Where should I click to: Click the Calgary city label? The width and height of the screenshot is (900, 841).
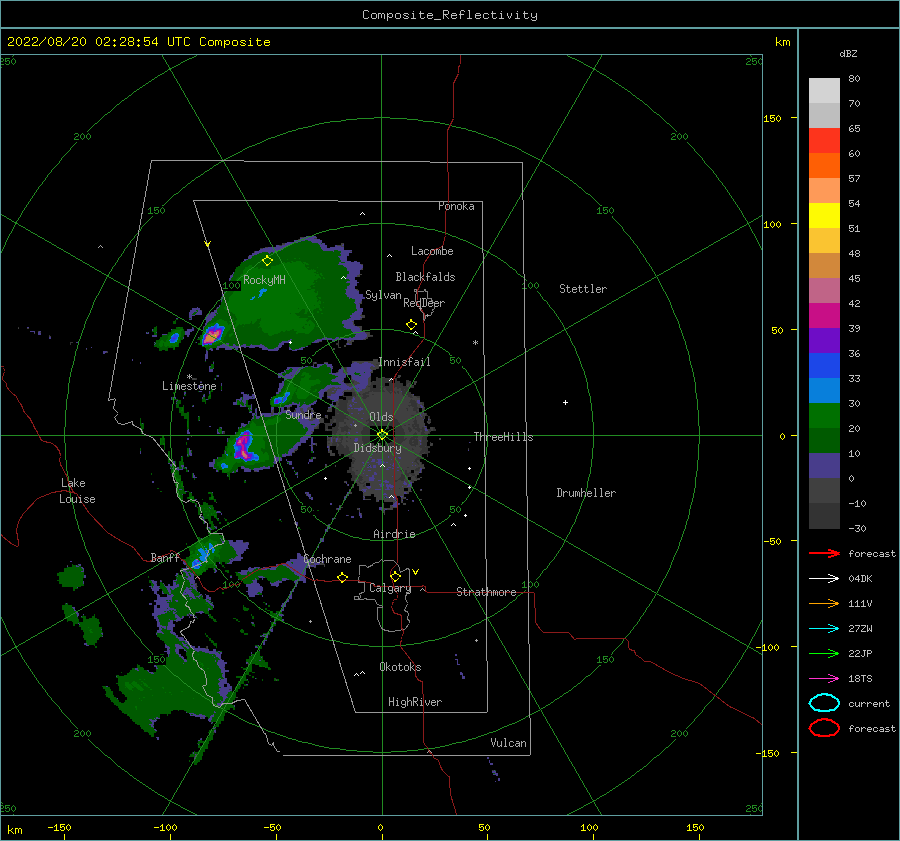[390, 588]
